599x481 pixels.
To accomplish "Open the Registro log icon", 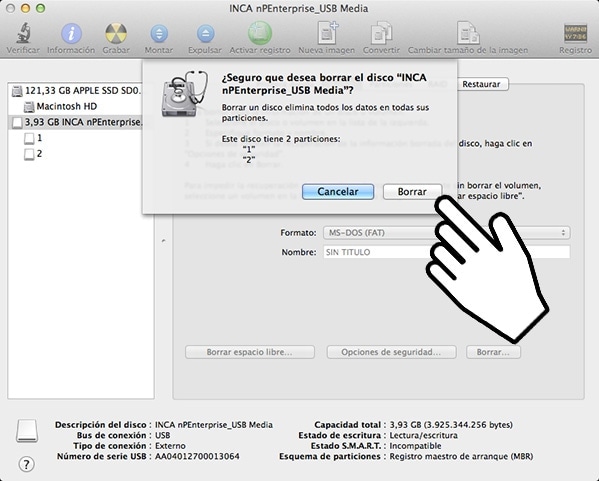I will pos(575,33).
